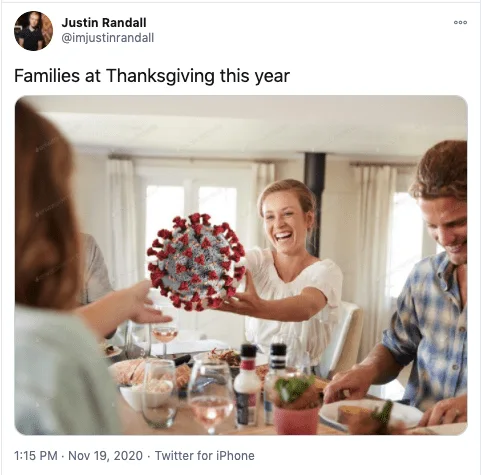Click the black-capped dressing bottle on the table
This screenshot has height=475, width=481.
pos(247,386)
